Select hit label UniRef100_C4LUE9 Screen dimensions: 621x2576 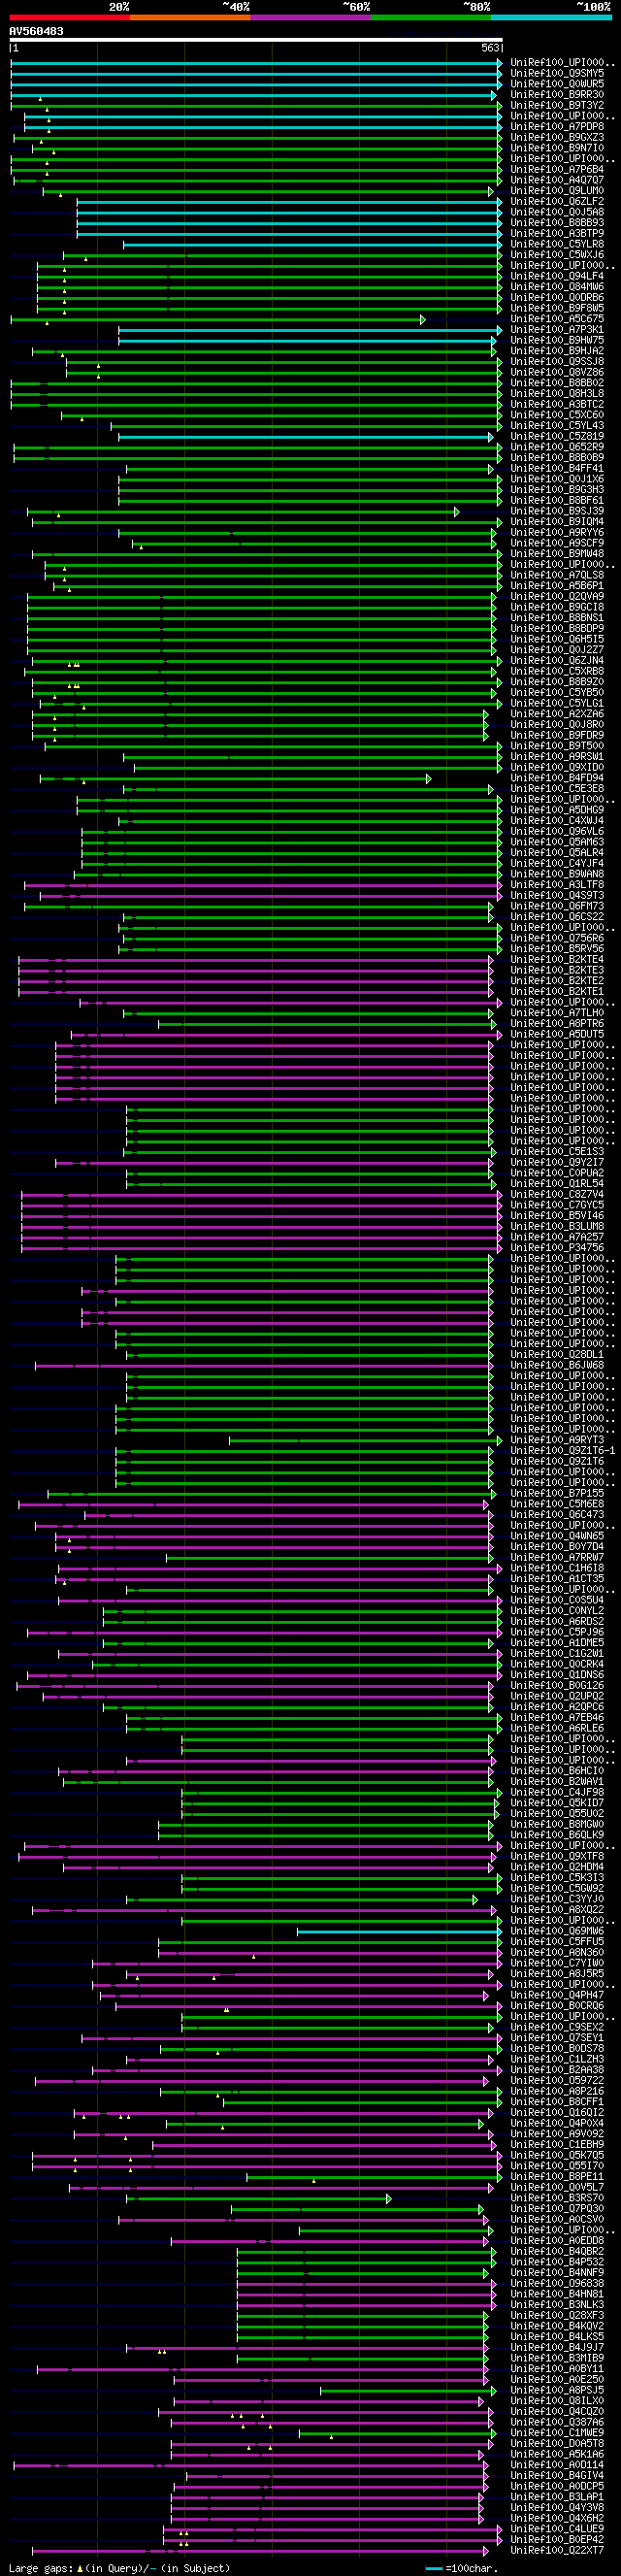click(x=557, y=2528)
